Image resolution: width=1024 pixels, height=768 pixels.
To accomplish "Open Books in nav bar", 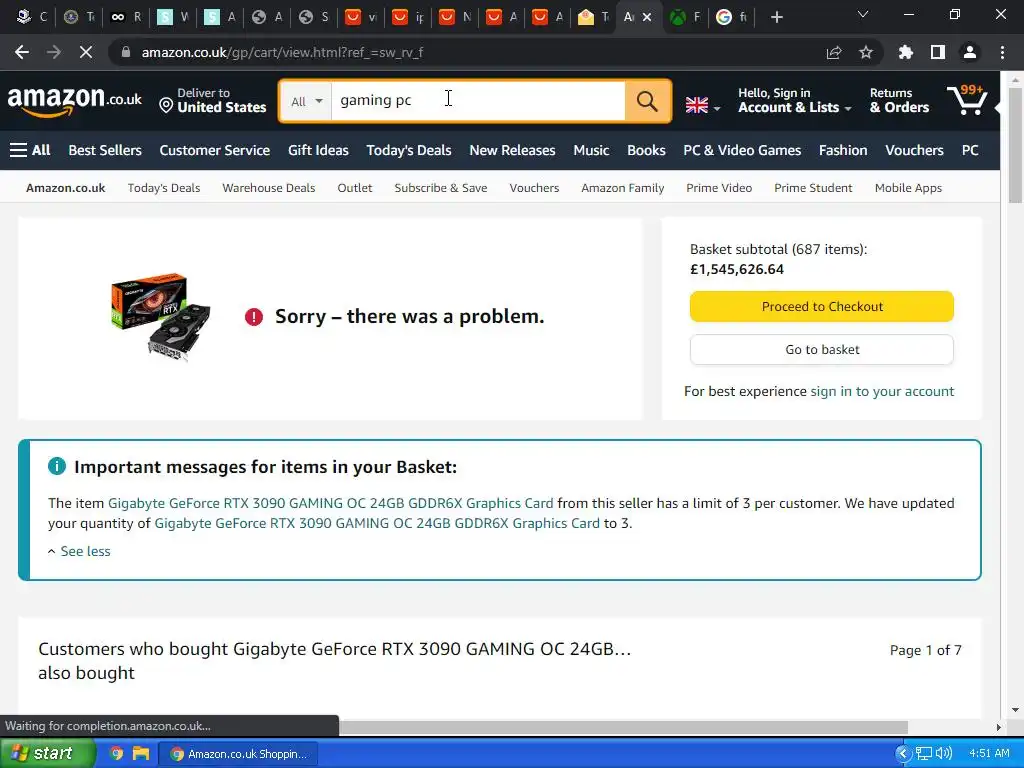I will (647, 150).
